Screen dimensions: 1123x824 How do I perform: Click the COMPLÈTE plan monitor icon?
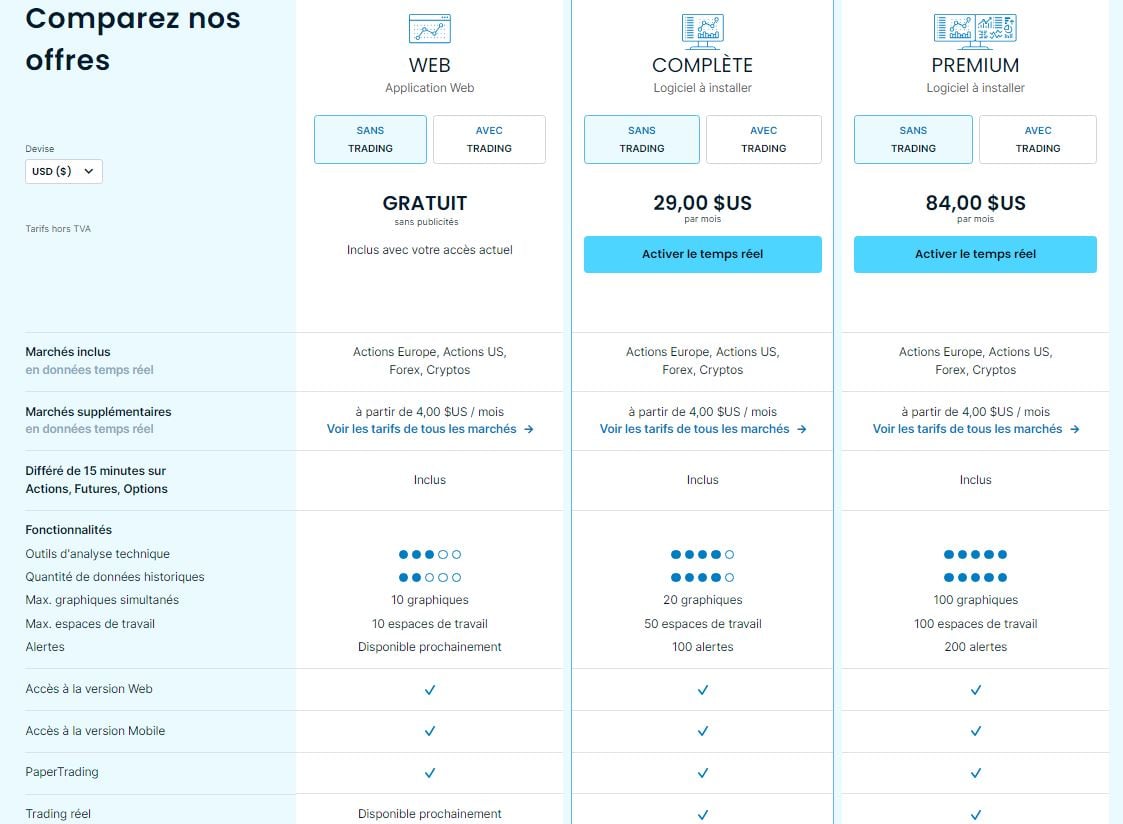(702, 30)
